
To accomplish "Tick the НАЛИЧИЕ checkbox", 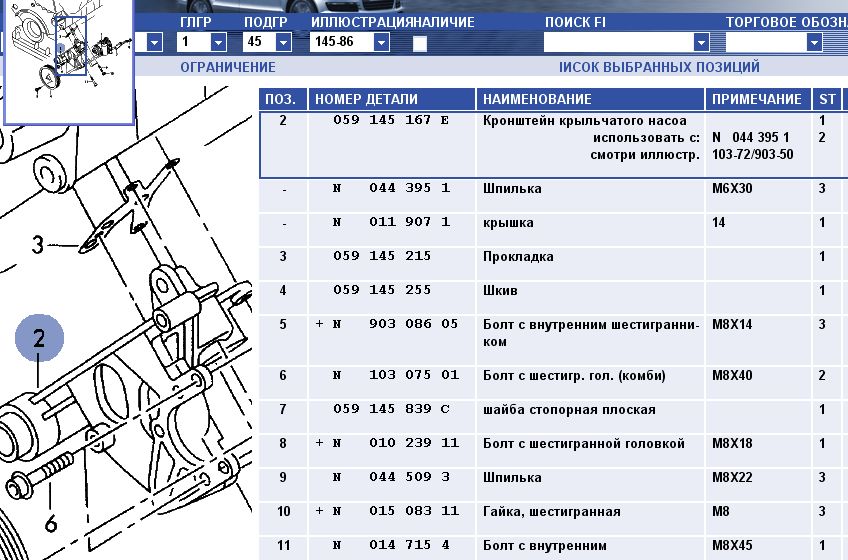I will tap(420, 43).
